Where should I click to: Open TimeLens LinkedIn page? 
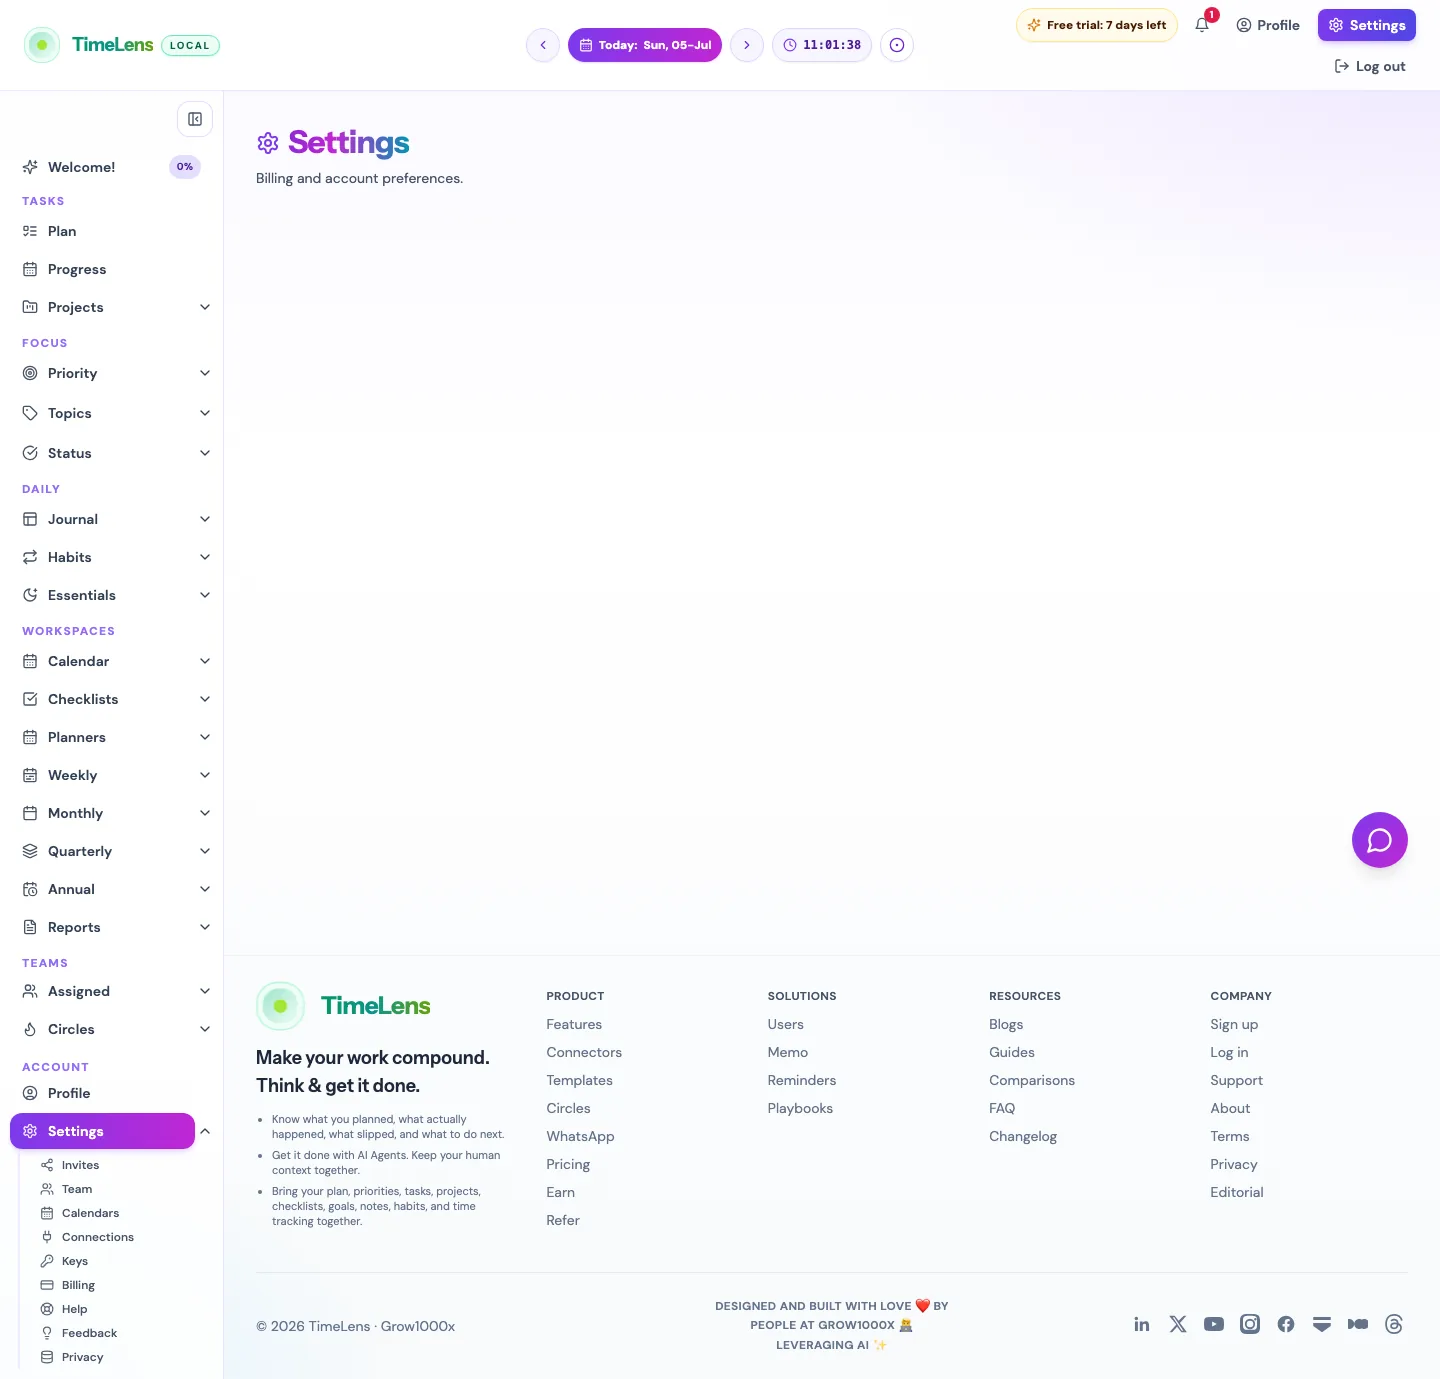[1142, 1324]
